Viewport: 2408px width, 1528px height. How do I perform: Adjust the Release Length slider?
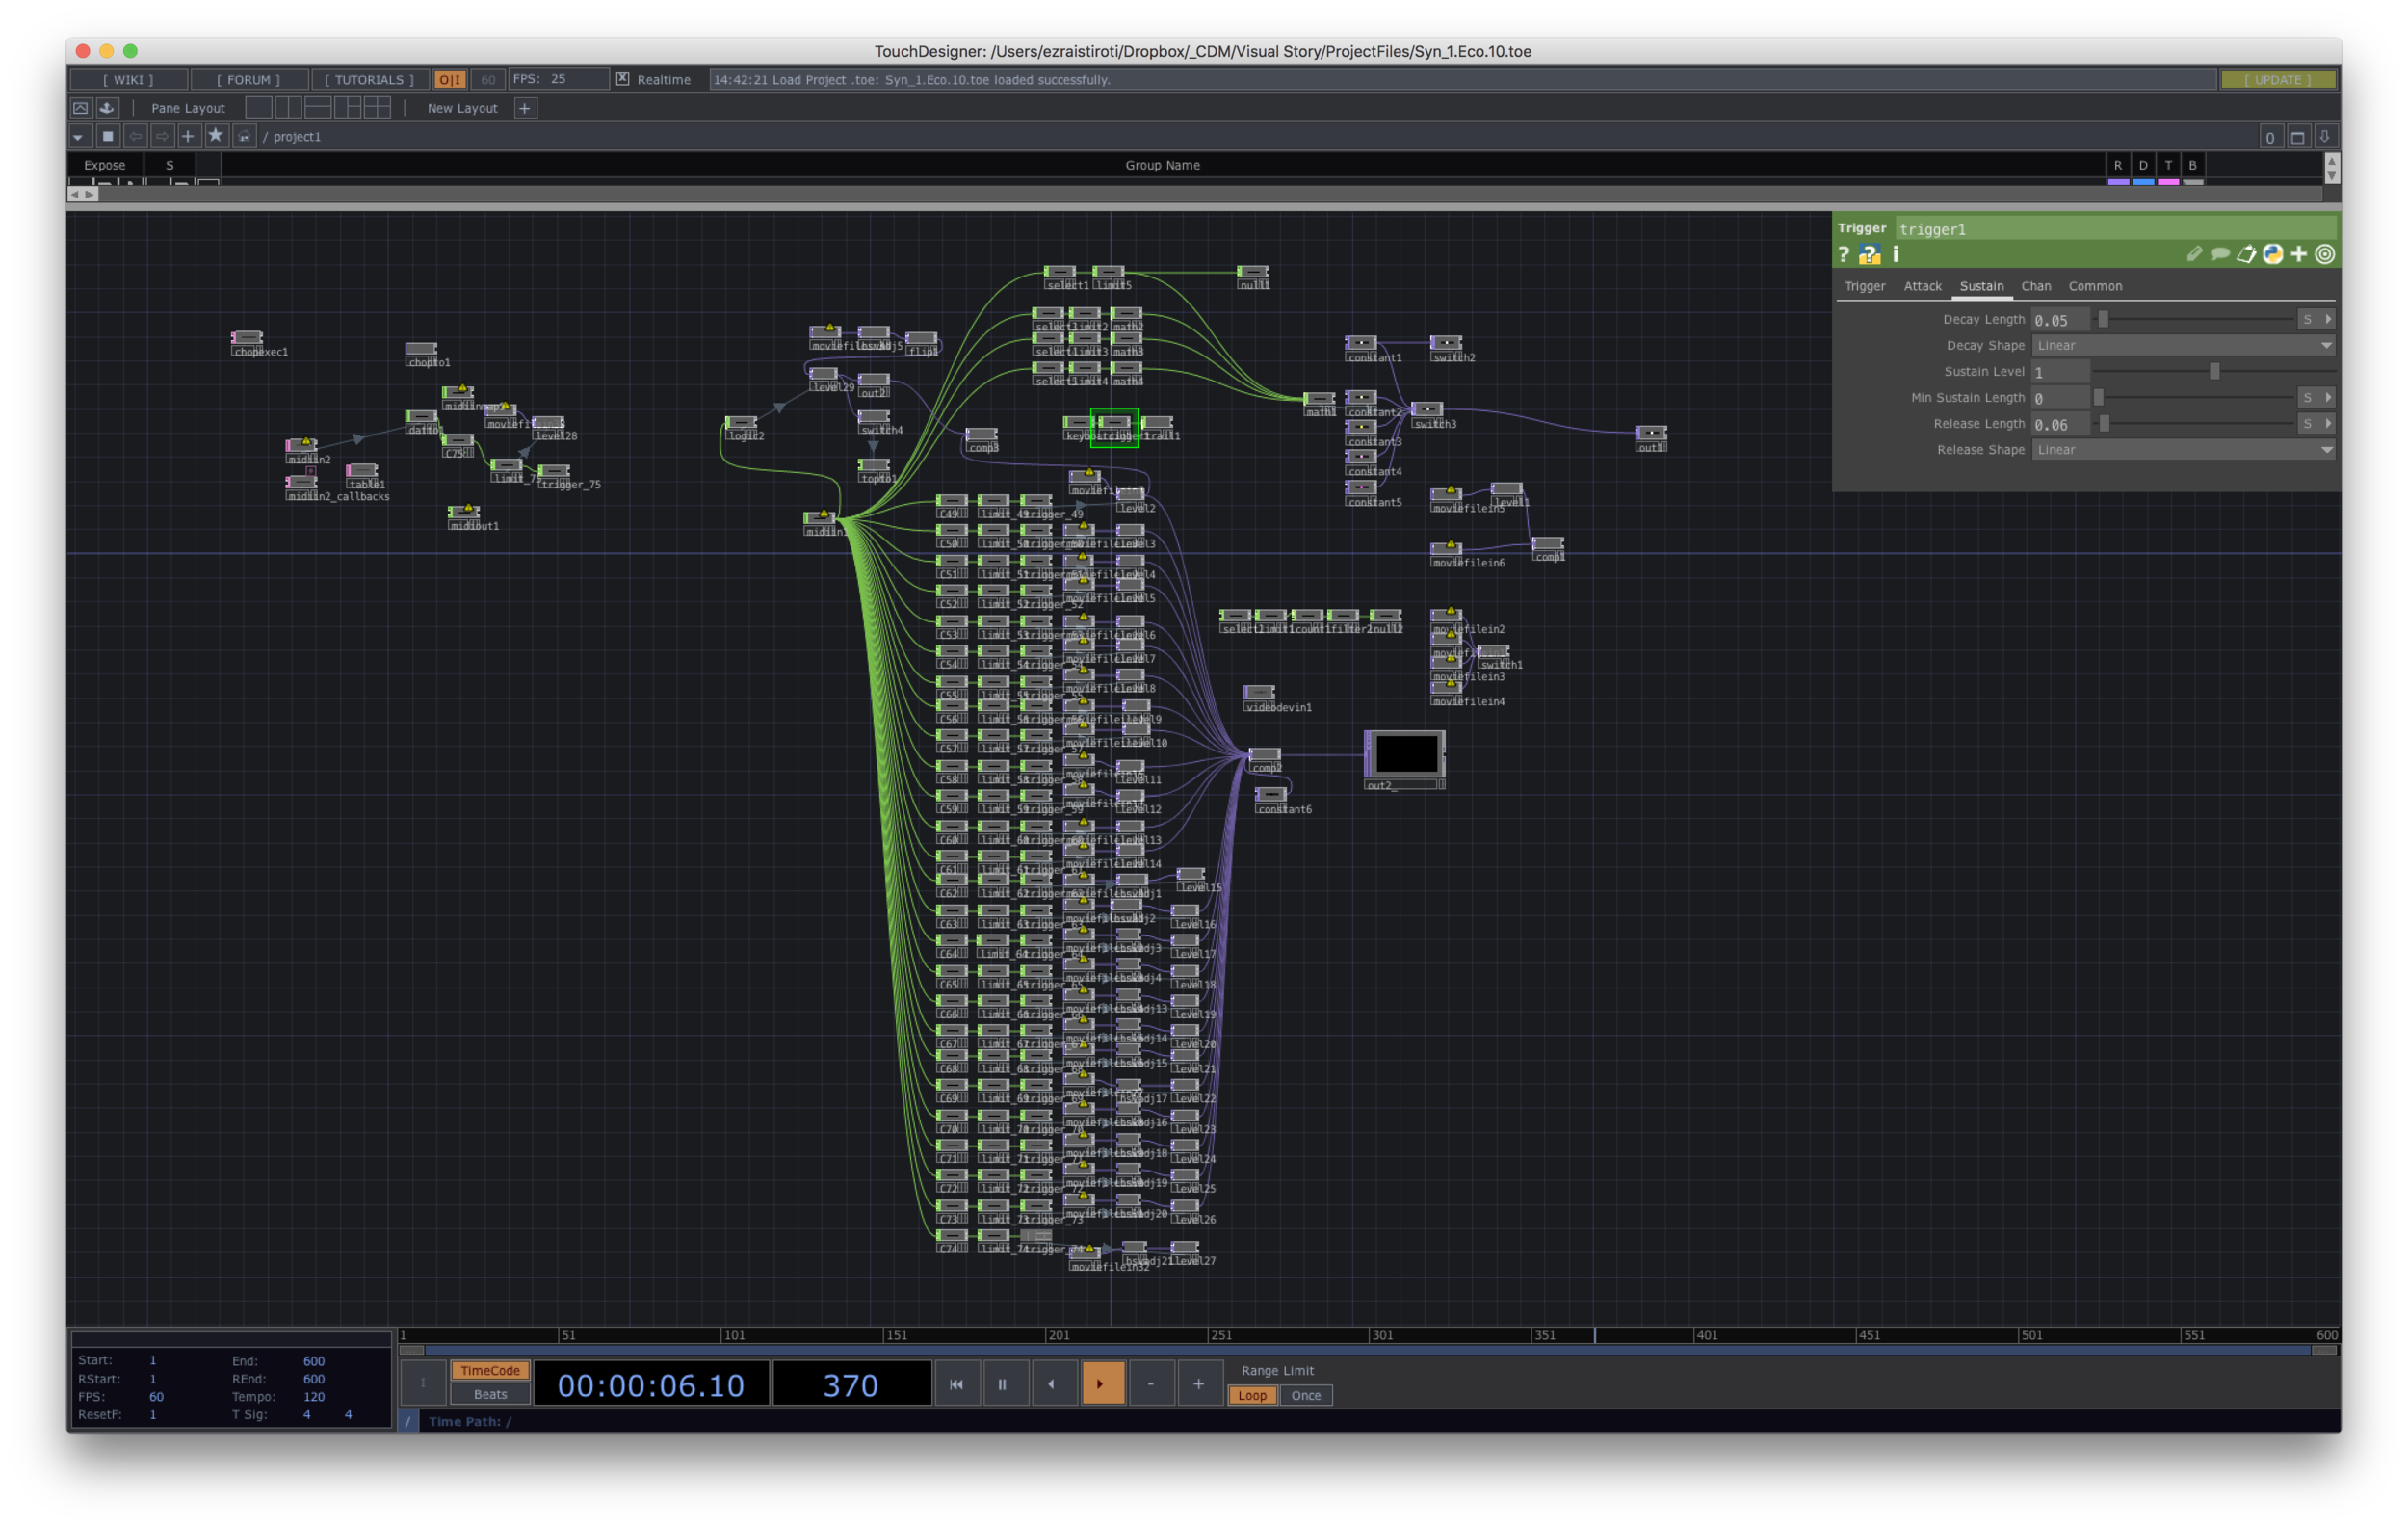(x=2194, y=424)
